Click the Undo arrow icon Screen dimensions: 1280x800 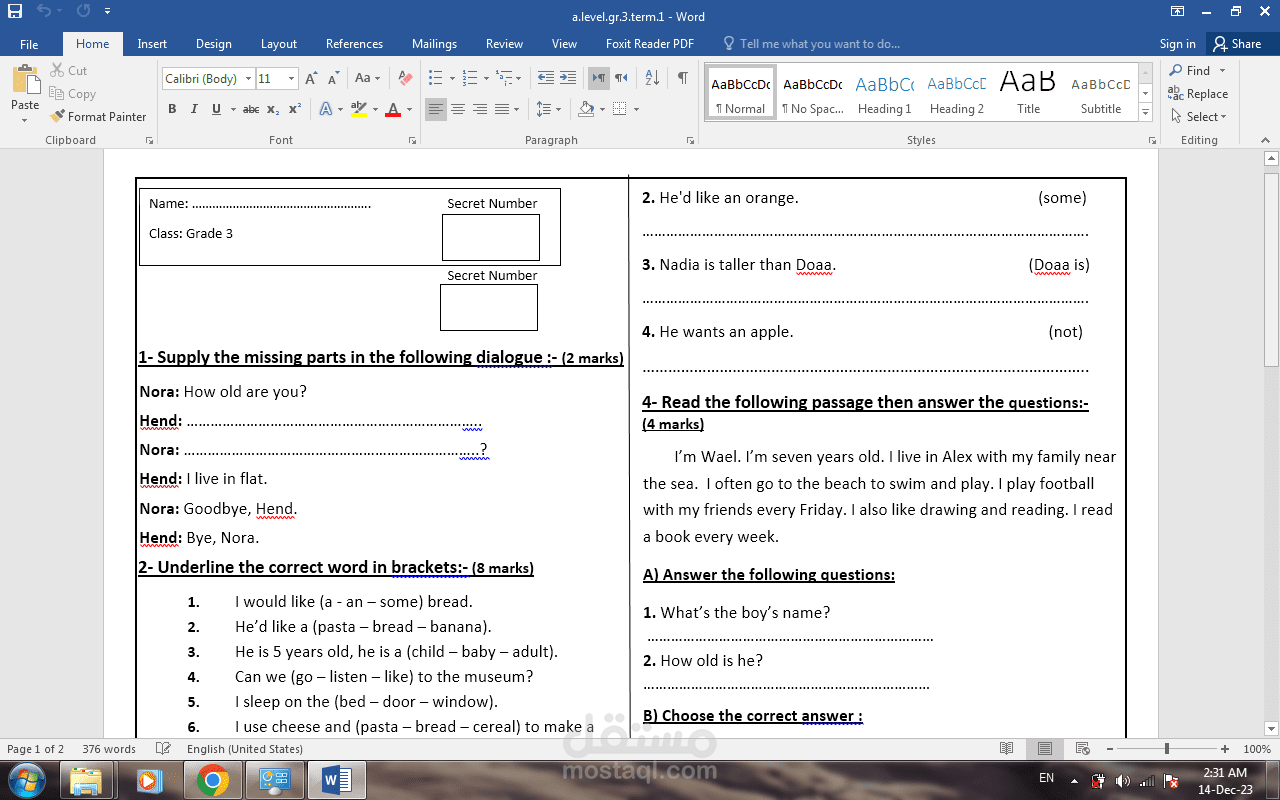pyautogui.click(x=44, y=12)
